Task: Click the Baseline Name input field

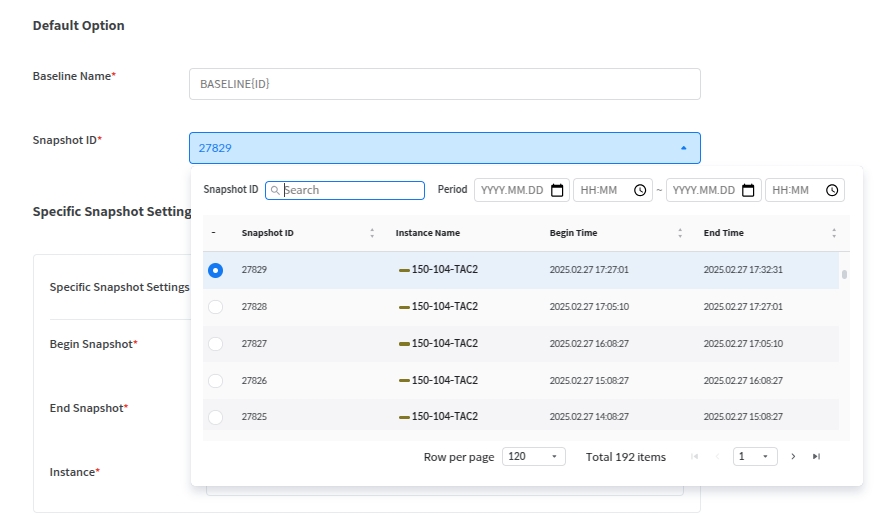Action: [x=444, y=84]
